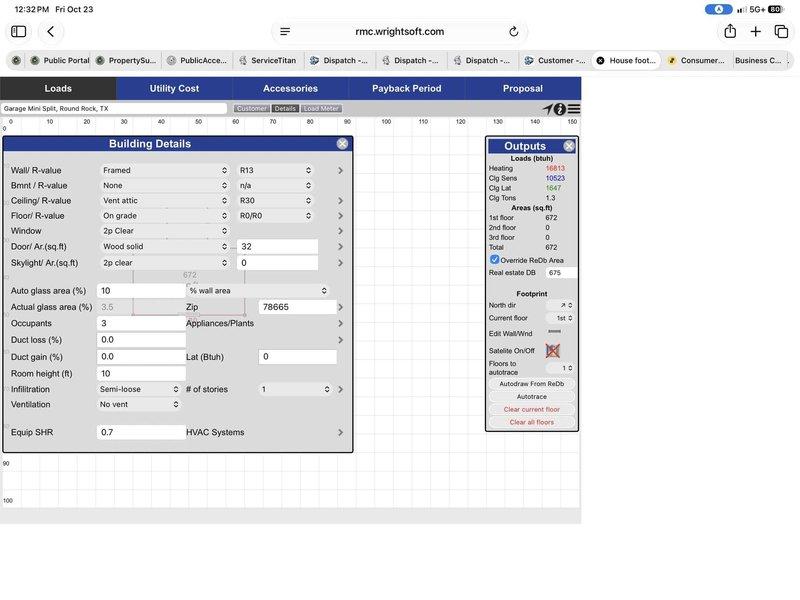
Task: Toggle the Satelite On/Off icon
Action: (x=553, y=351)
